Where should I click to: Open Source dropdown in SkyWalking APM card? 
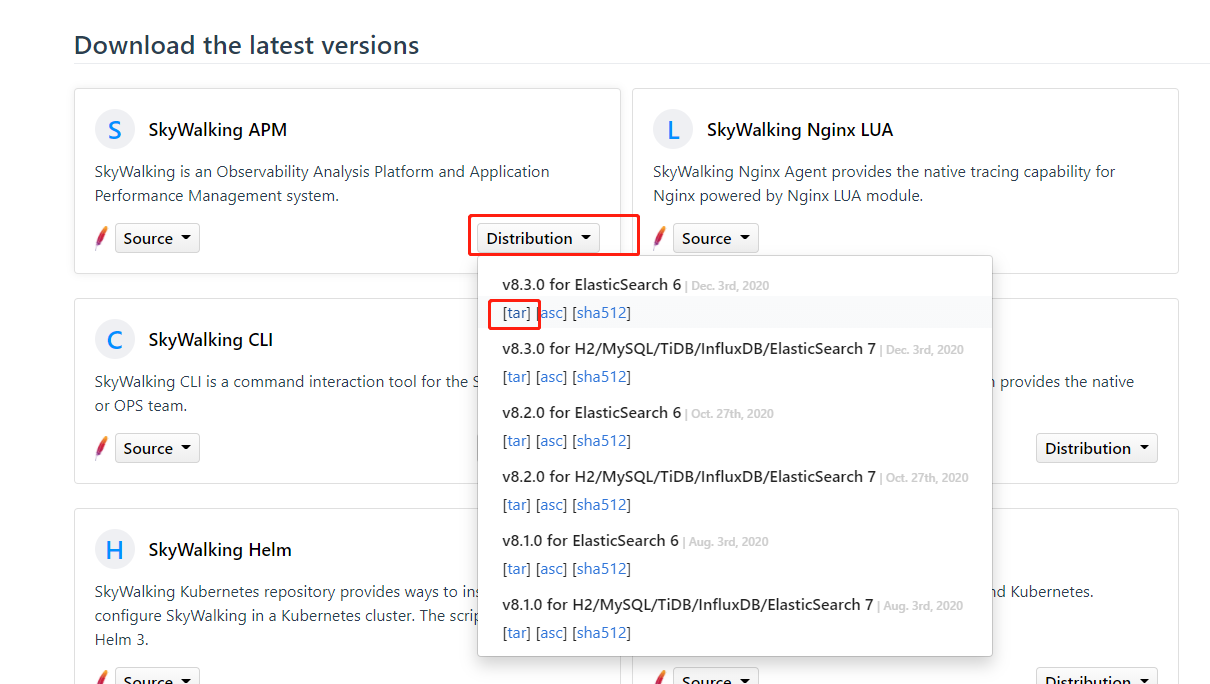pos(157,238)
